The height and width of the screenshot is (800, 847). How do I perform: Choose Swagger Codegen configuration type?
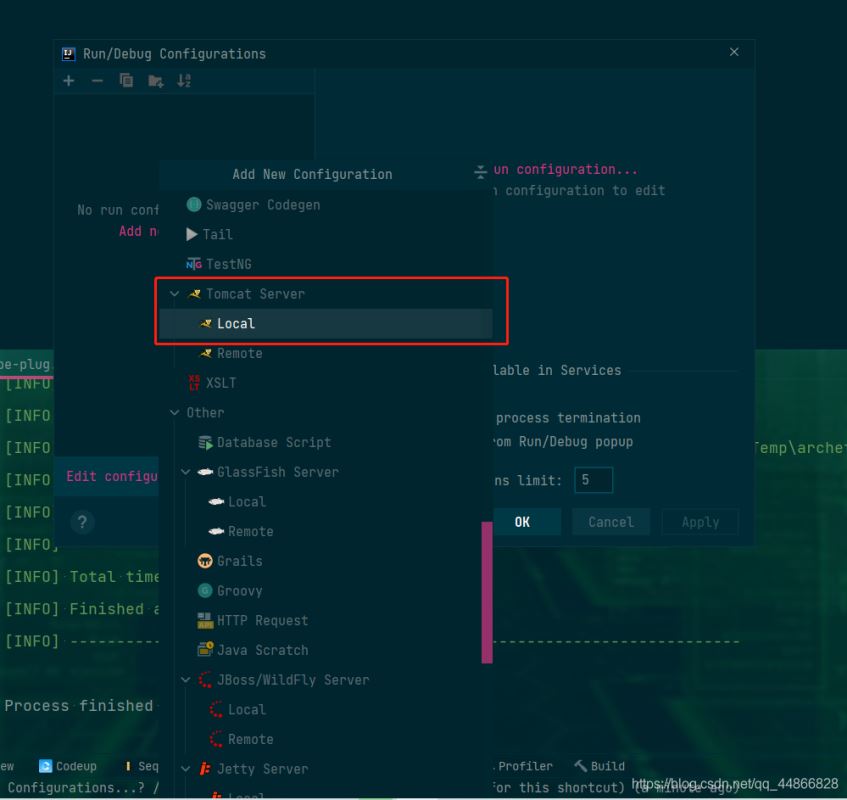[326, 205]
